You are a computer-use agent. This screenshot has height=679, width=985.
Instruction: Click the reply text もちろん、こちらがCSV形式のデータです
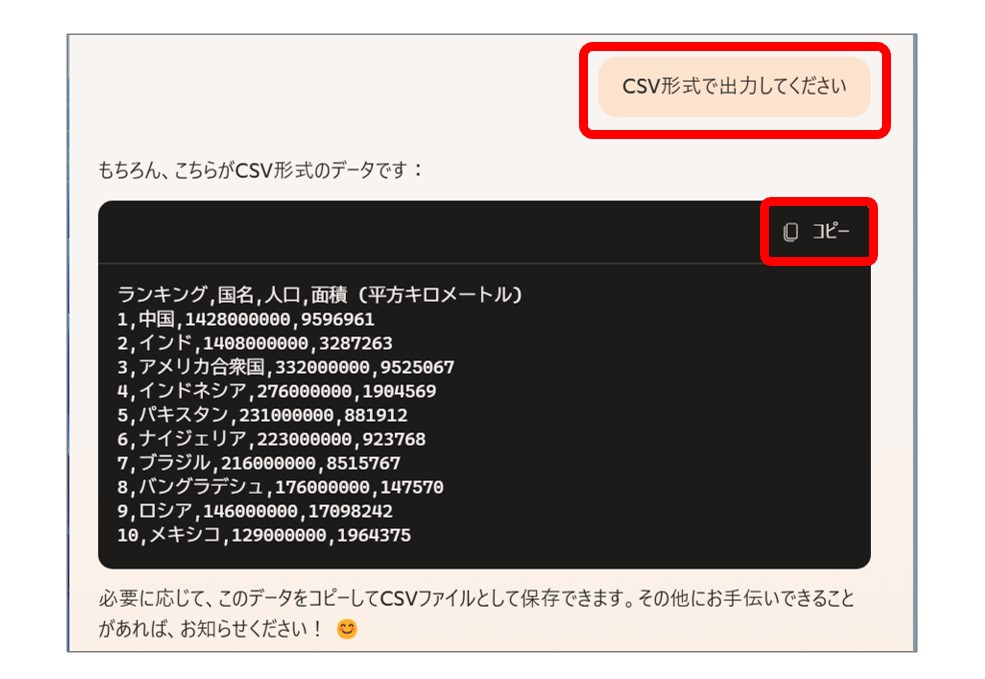[261, 170]
